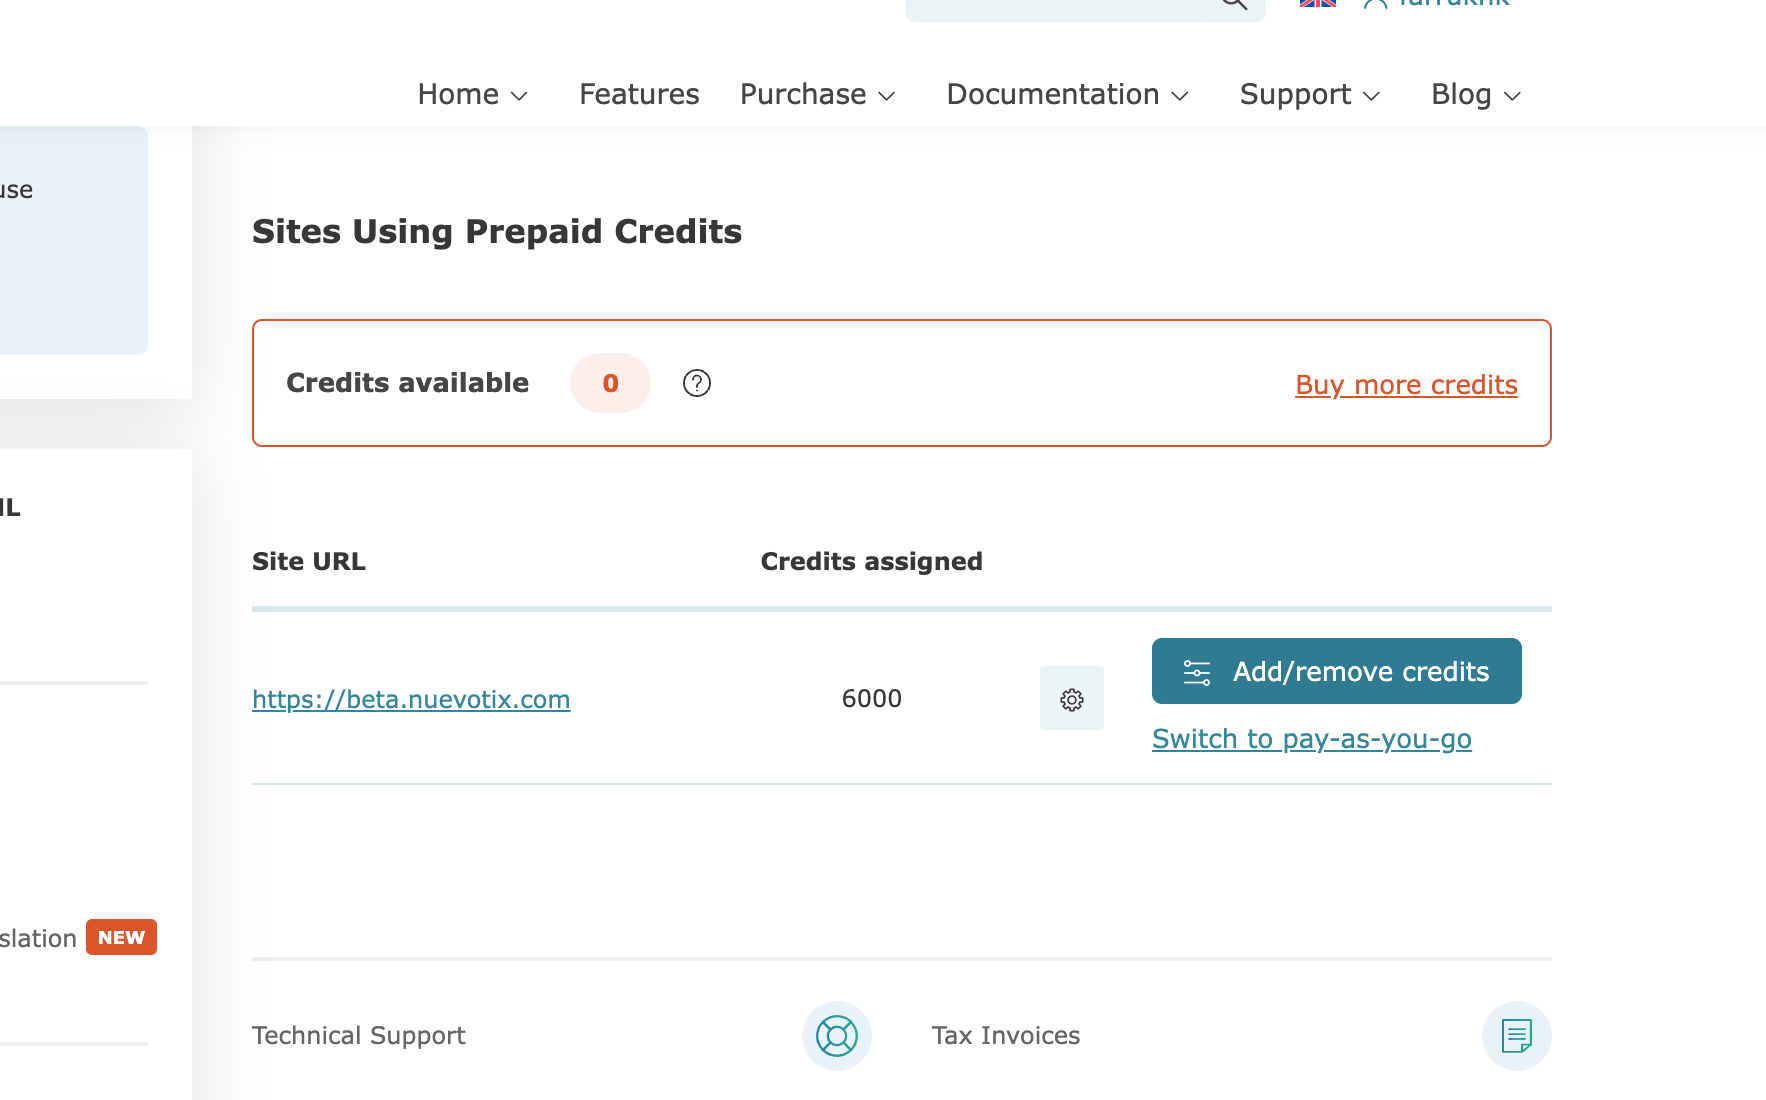This screenshot has height=1100, width=1766.
Task: Open the https://beta.nuevotix.com site link
Action: click(x=411, y=699)
